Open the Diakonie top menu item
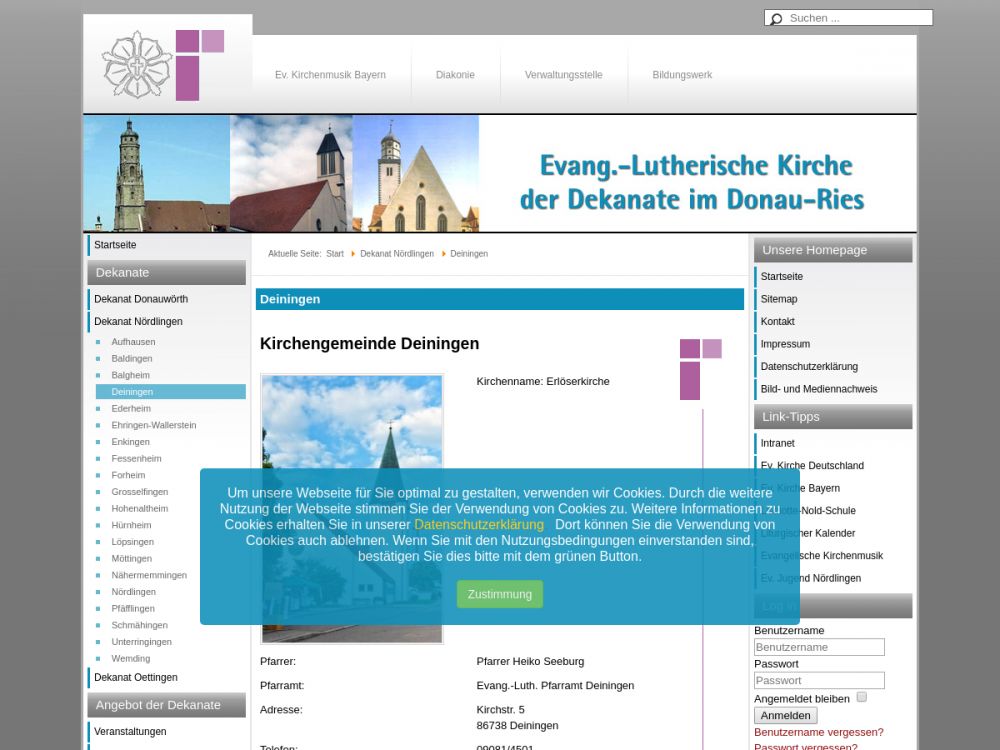The height and width of the screenshot is (750, 1000). [x=455, y=75]
